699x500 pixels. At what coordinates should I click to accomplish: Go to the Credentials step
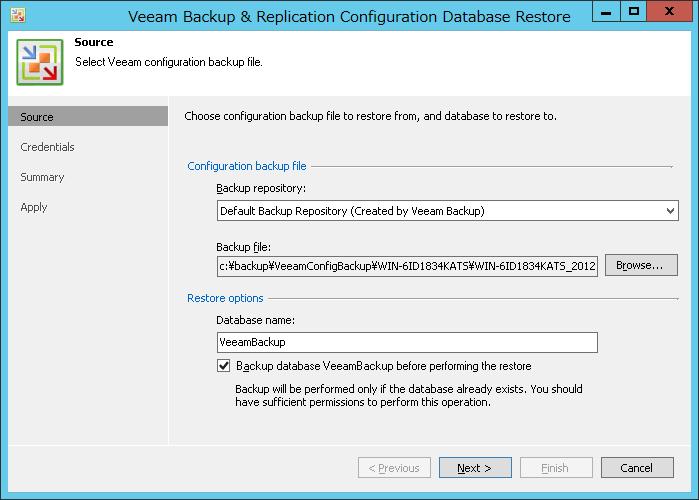point(47,147)
